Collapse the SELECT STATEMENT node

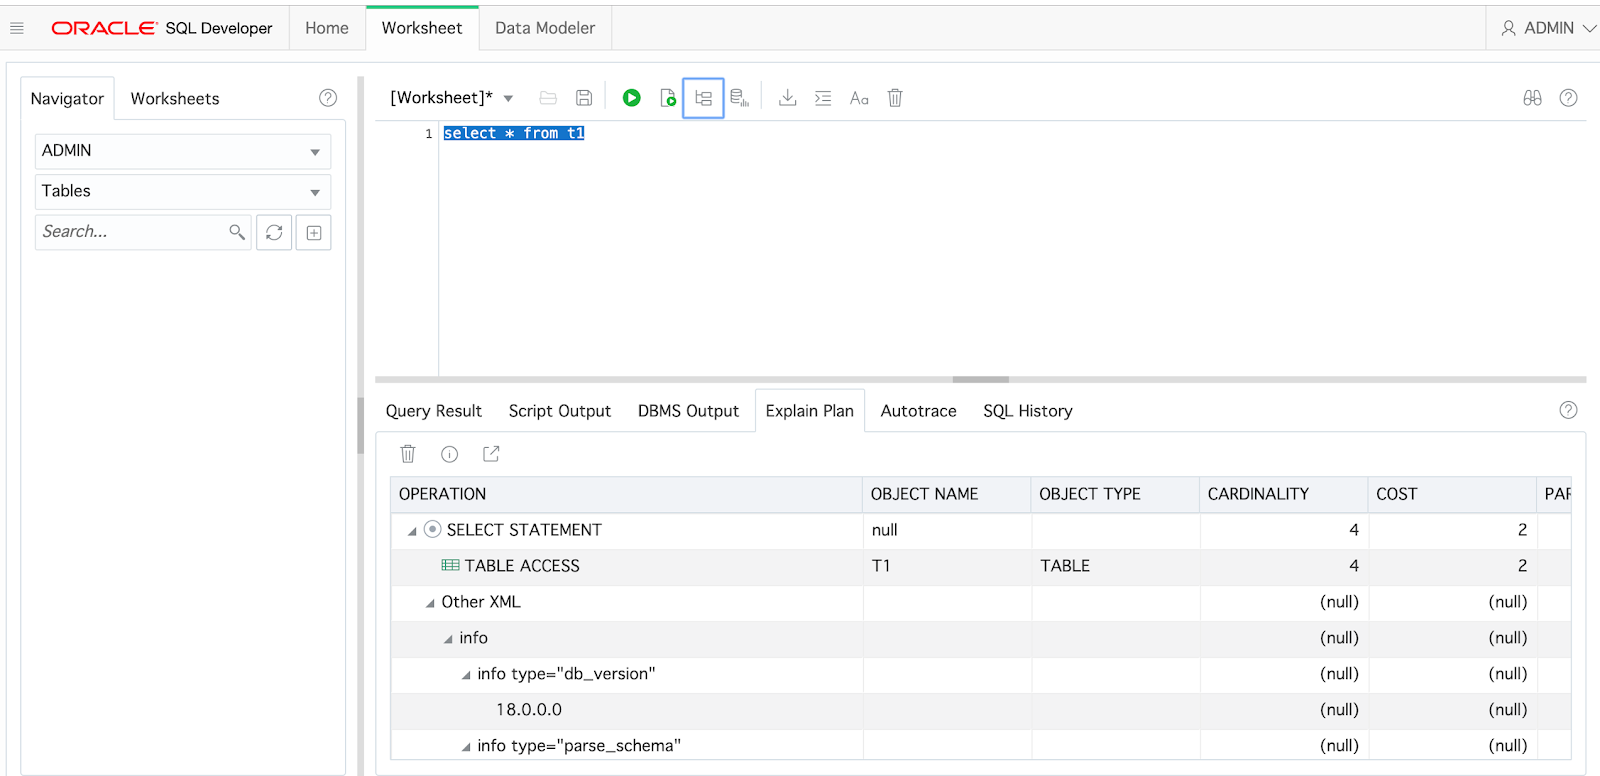pos(412,531)
